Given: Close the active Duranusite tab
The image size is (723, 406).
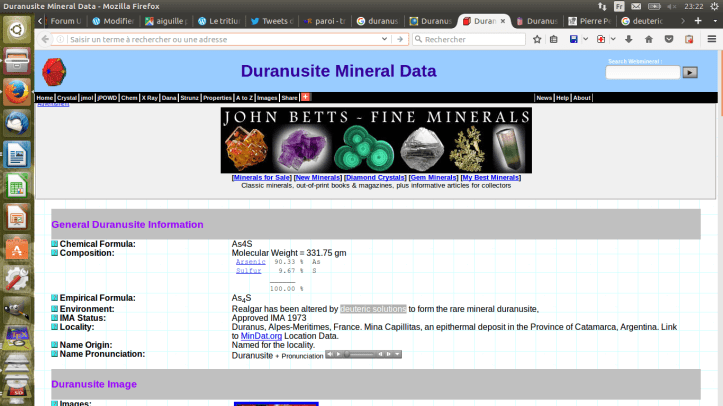Looking at the screenshot, I should [503, 21].
